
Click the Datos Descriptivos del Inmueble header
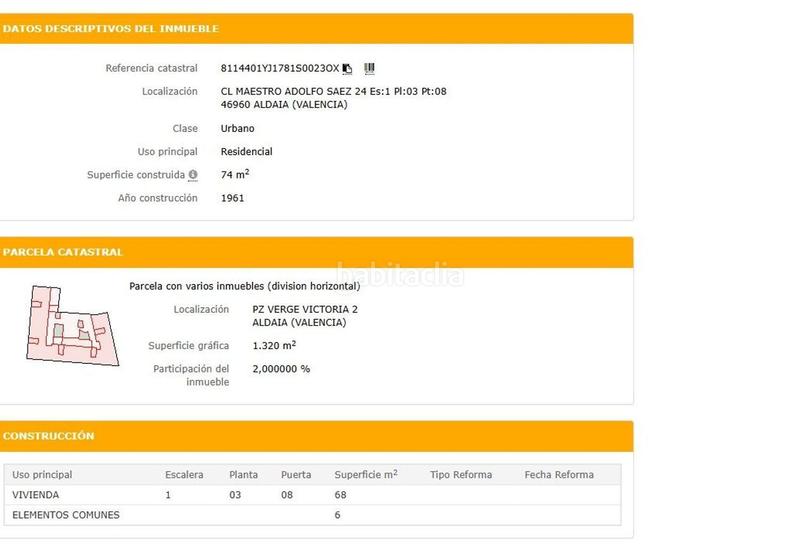pos(111,29)
